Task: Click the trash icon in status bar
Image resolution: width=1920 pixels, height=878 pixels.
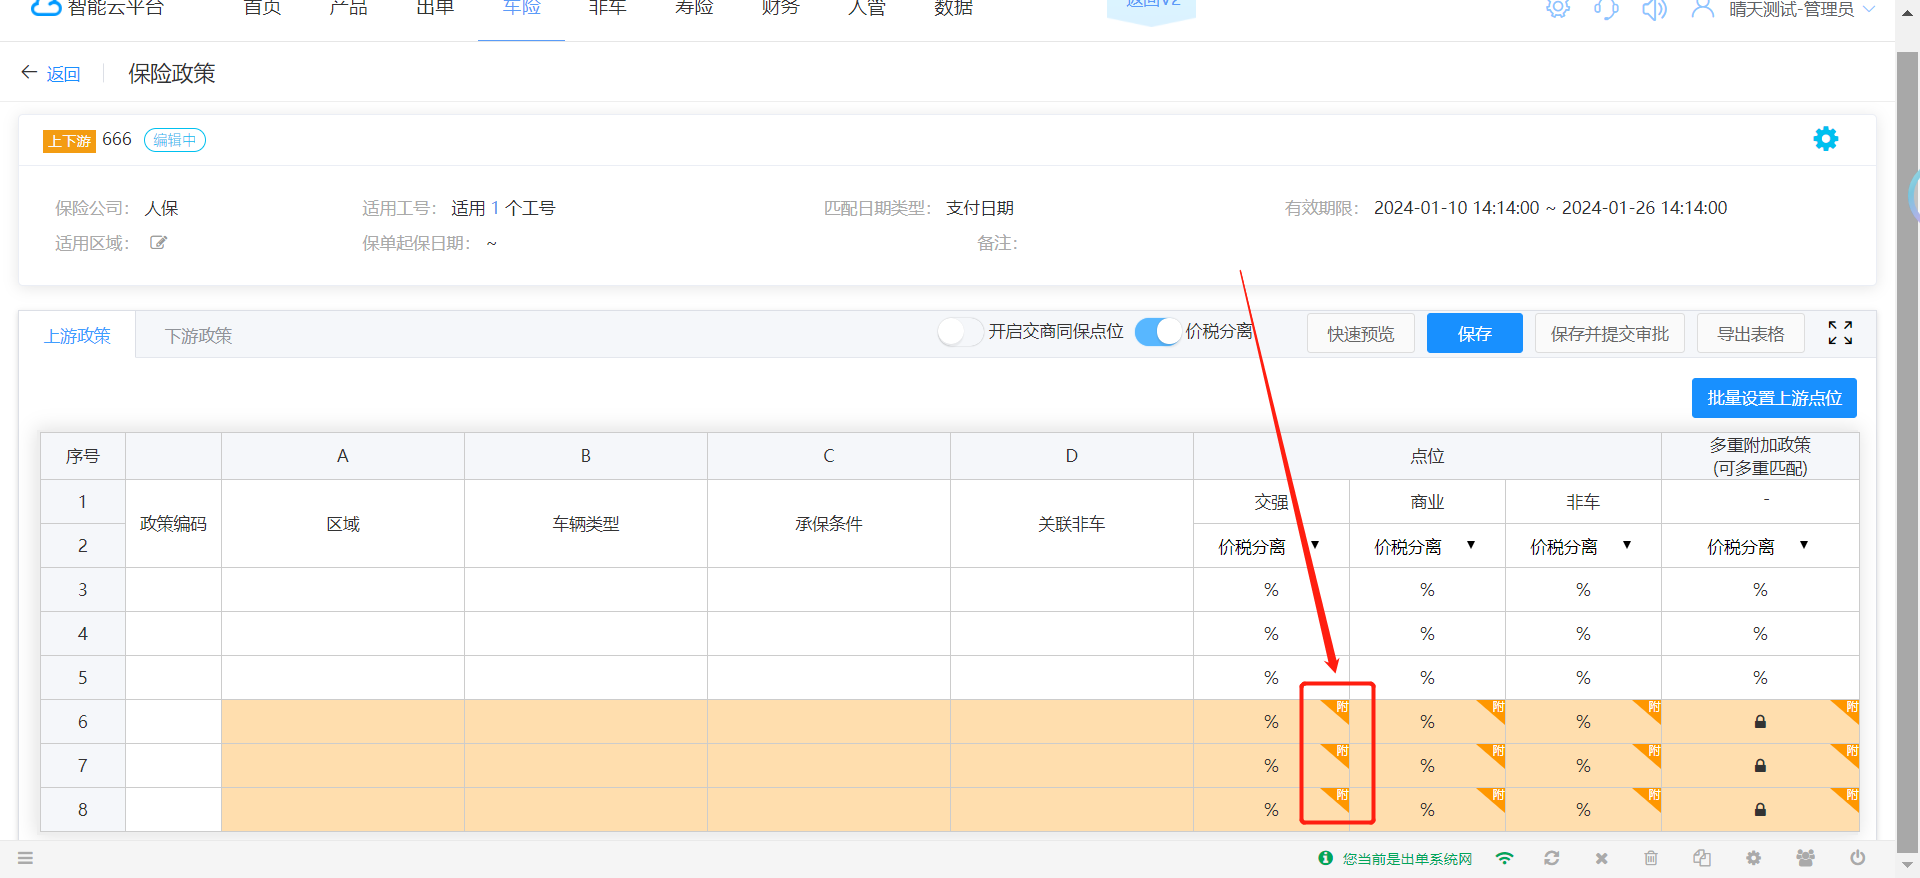Action: click(x=1651, y=858)
